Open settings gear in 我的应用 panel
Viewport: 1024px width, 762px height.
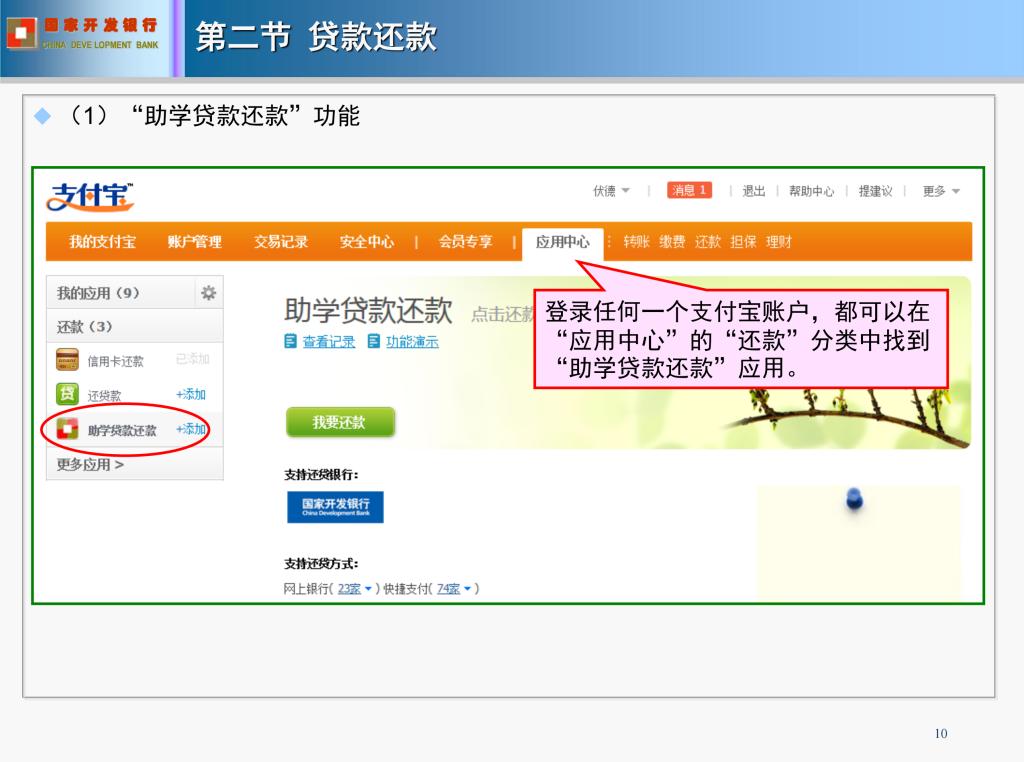click(208, 293)
